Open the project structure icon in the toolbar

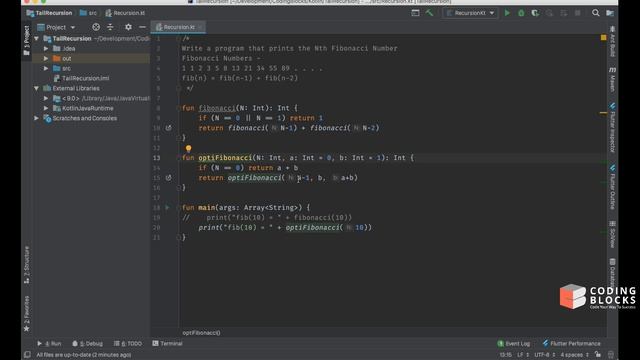[x=610, y=13]
